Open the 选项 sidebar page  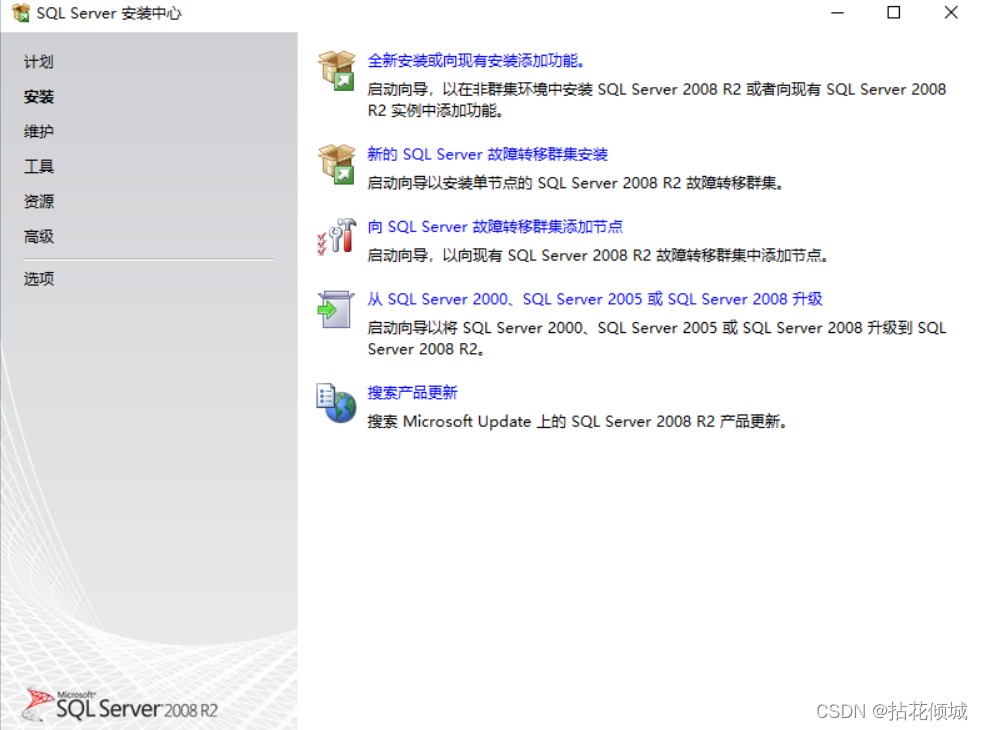[39, 278]
